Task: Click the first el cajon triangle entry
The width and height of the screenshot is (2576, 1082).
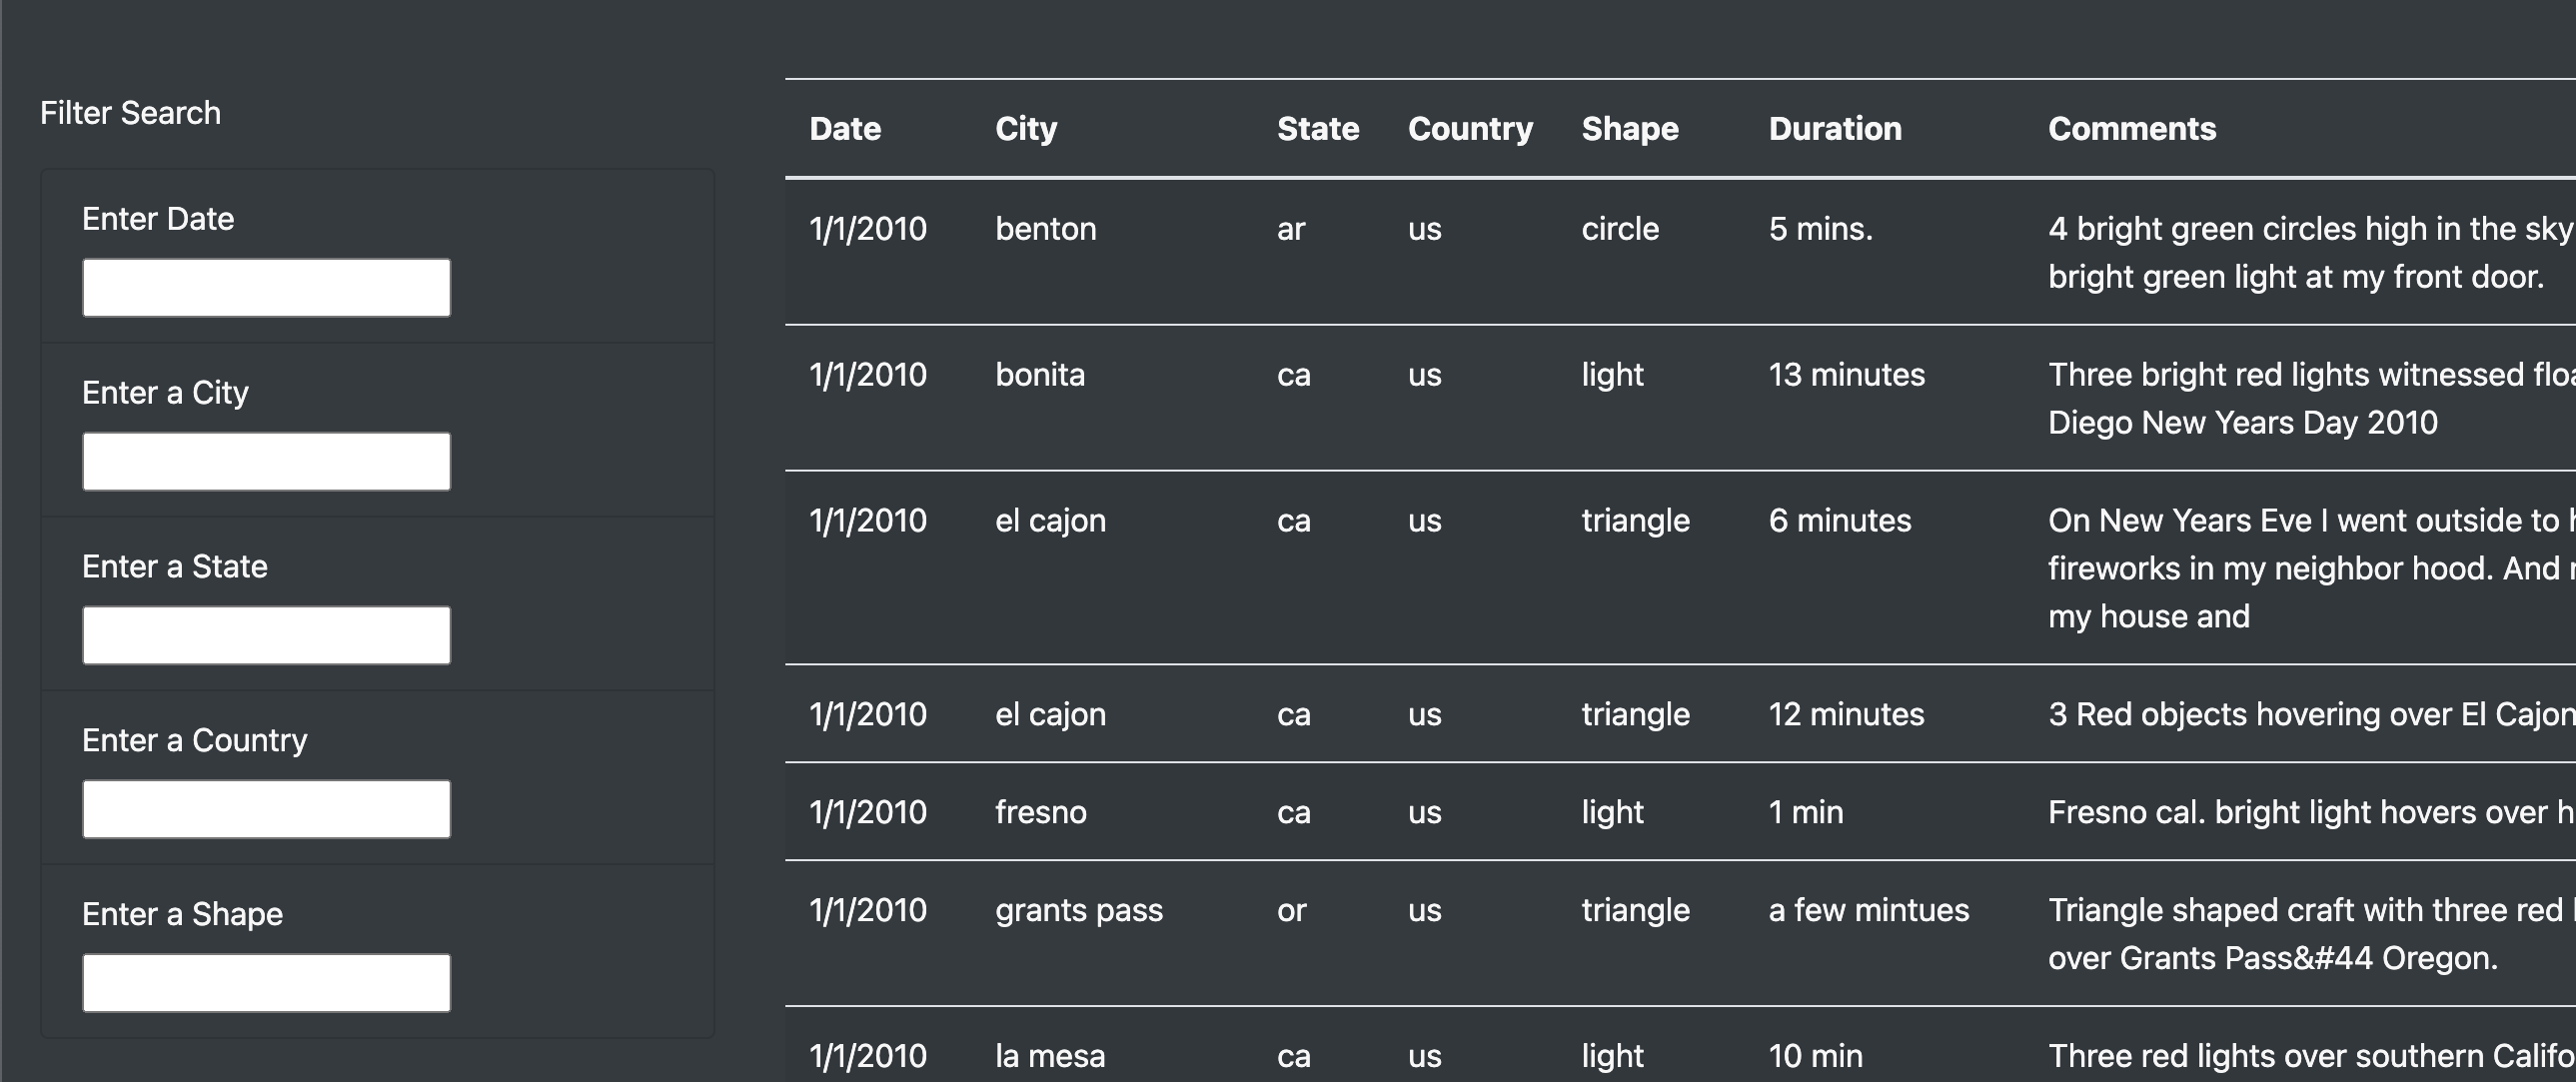Action: pos(1051,520)
